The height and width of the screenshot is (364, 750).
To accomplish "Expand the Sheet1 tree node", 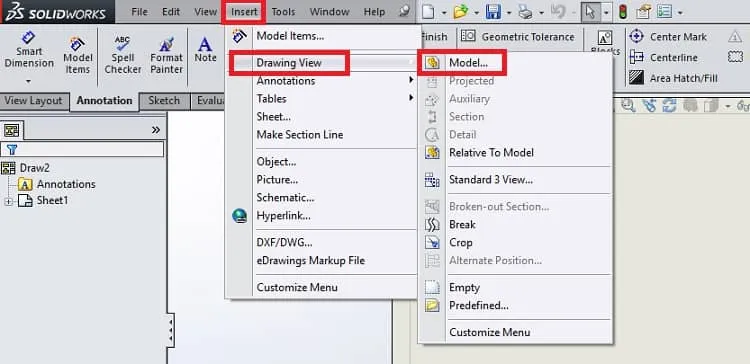I will [8, 202].
